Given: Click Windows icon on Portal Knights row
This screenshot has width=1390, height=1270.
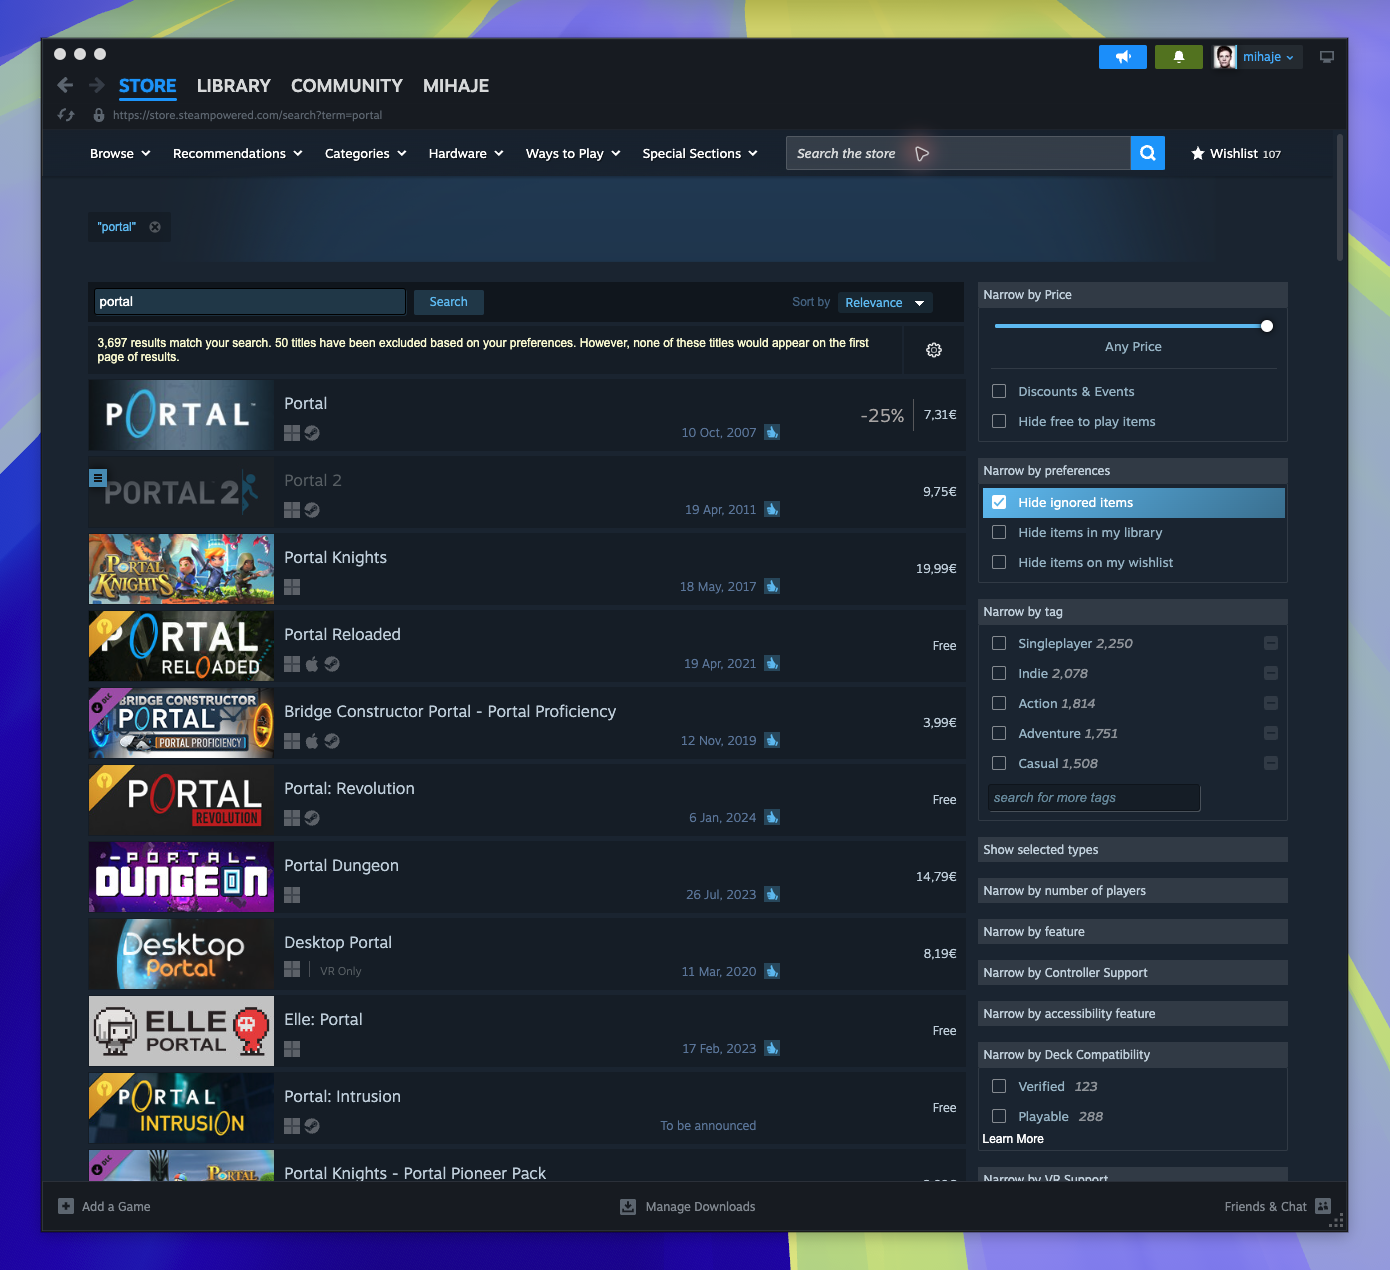Looking at the screenshot, I should point(292,587).
